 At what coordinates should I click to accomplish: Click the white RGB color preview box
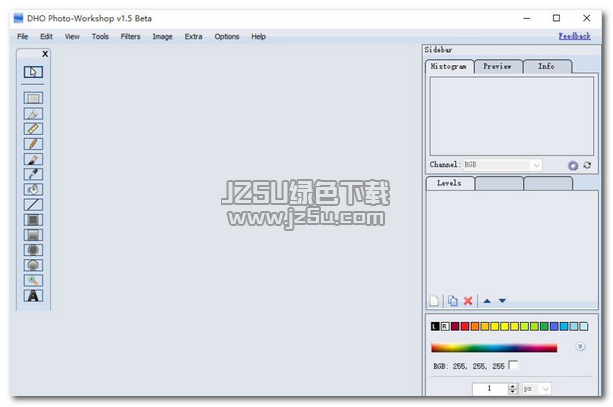point(514,365)
